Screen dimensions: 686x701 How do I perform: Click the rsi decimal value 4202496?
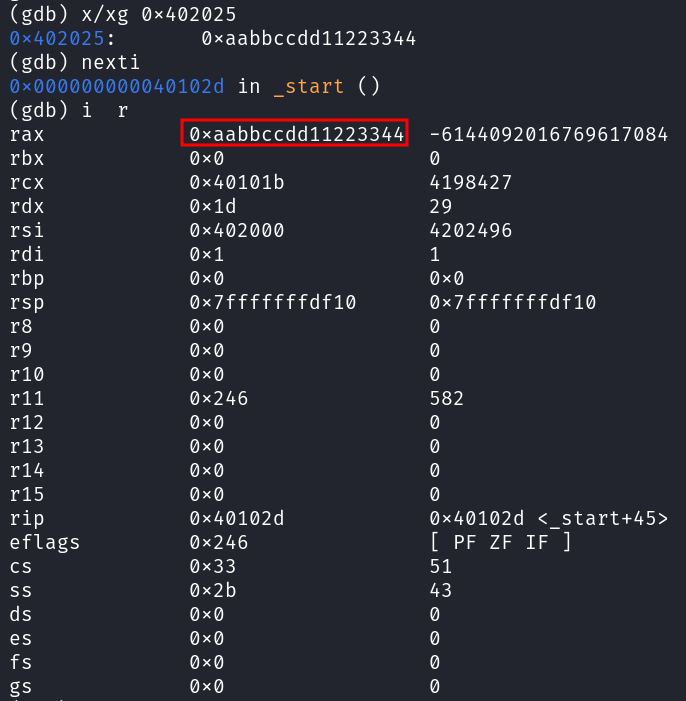coord(470,230)
